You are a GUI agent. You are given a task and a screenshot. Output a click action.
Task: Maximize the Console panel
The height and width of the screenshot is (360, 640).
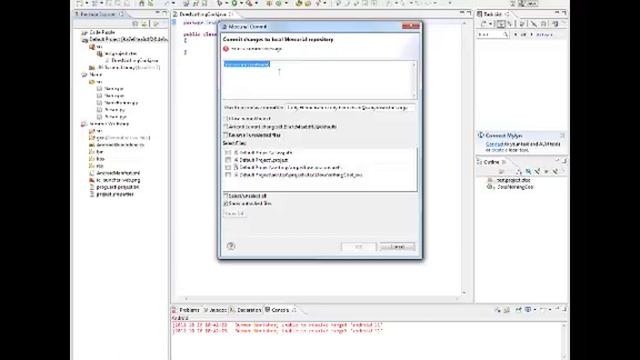point(564,309)
